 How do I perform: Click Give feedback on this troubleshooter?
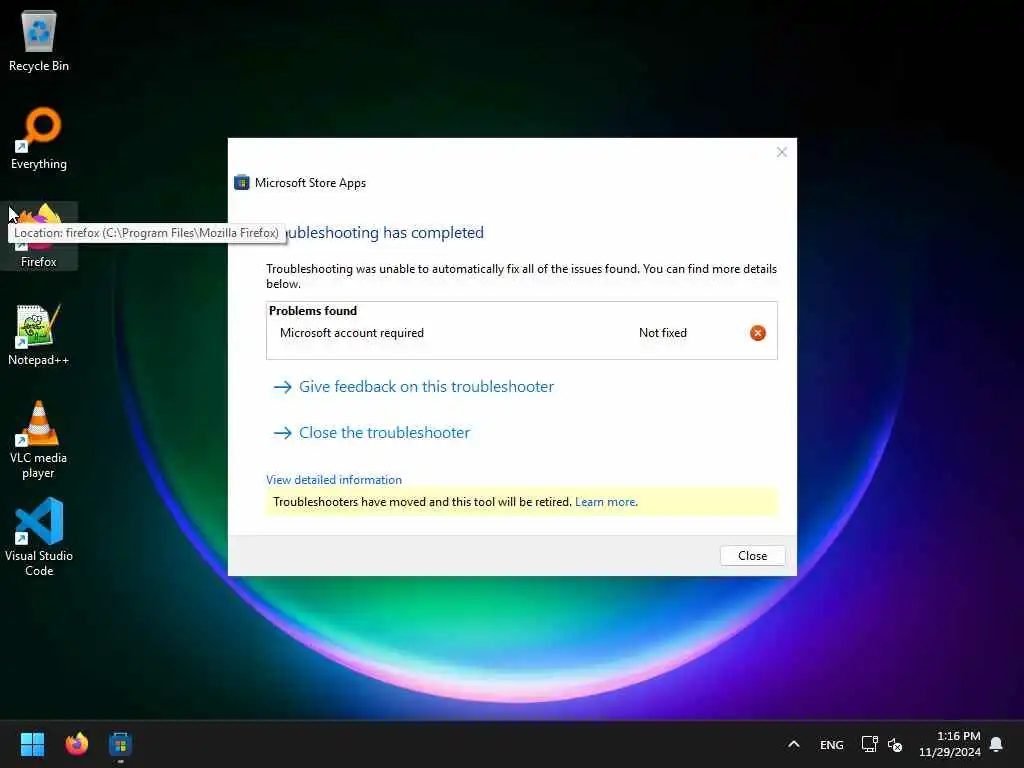[x=426, y=387]
